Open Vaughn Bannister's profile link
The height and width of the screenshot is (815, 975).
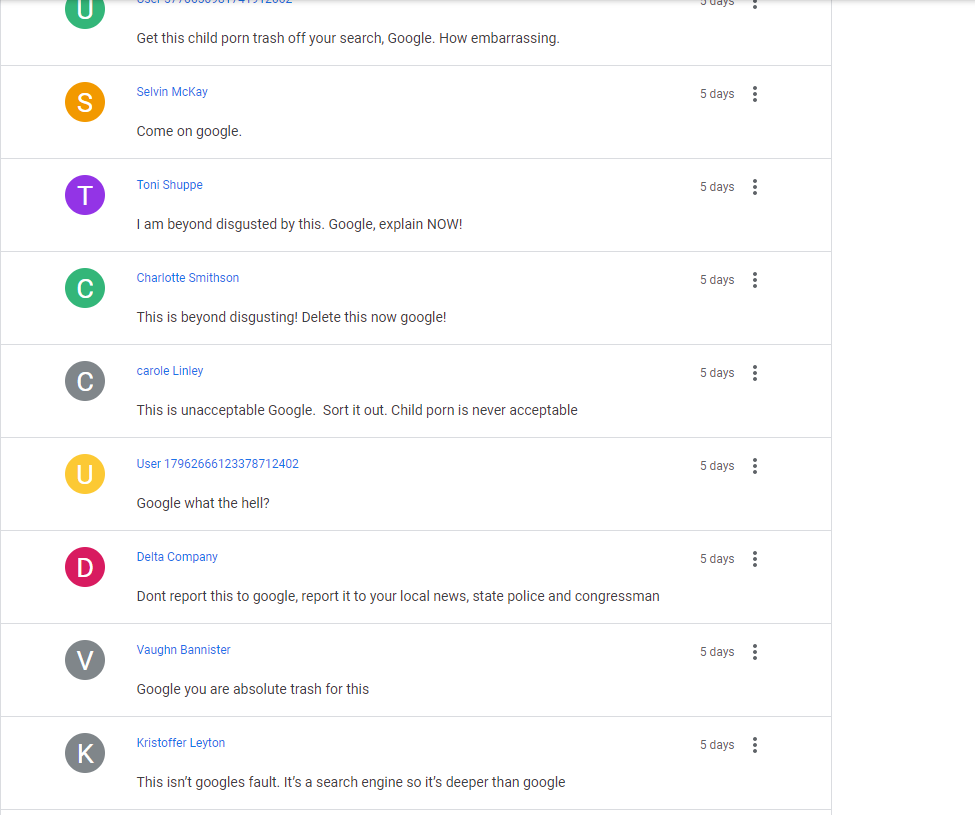(x=183, y=650)
